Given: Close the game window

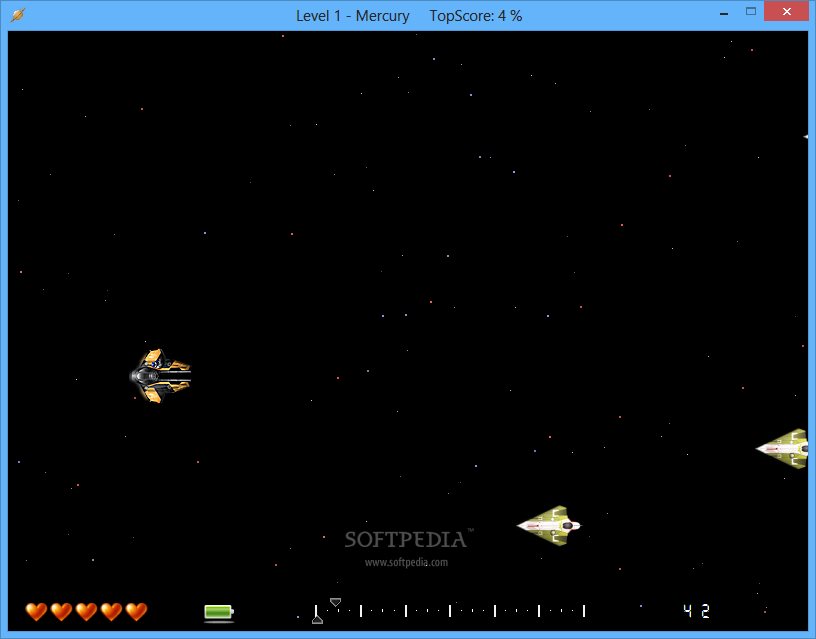Looking at the screenshot, I should [x=786, y=11].
